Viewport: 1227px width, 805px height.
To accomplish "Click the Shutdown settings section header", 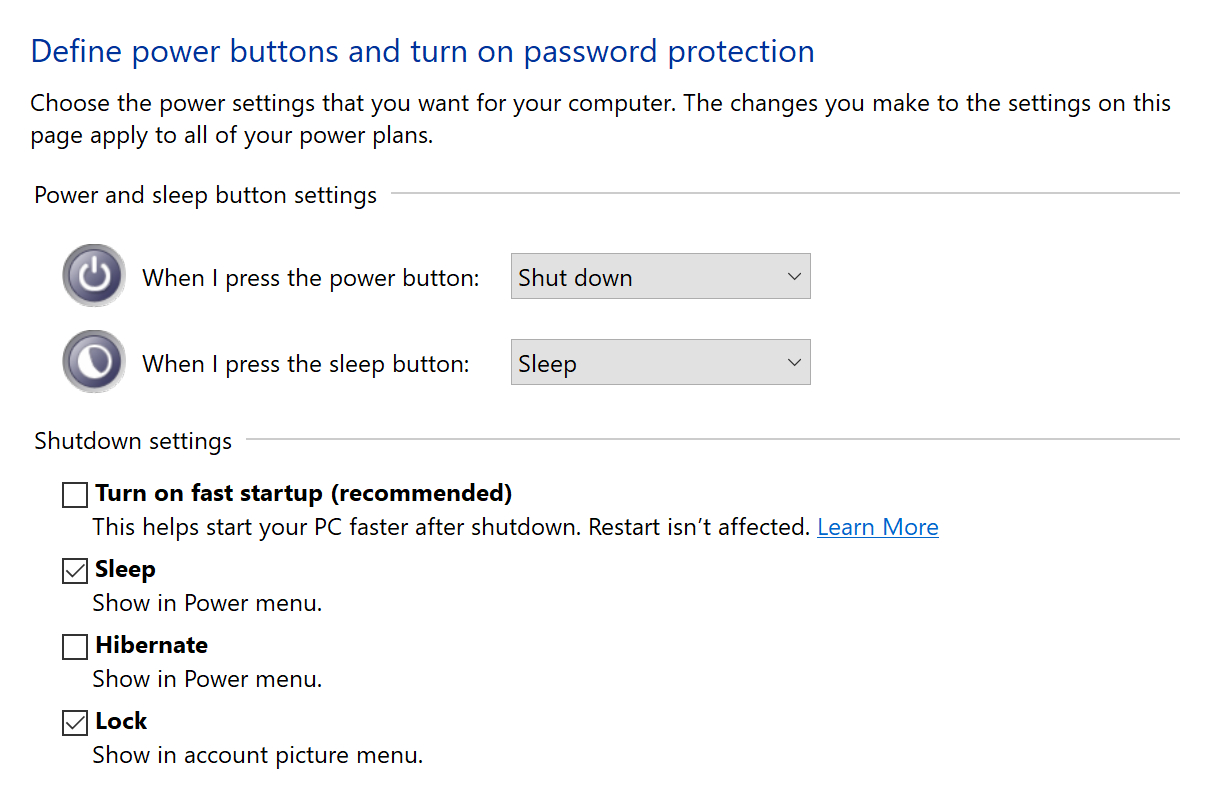I will [x=133, y=441].
